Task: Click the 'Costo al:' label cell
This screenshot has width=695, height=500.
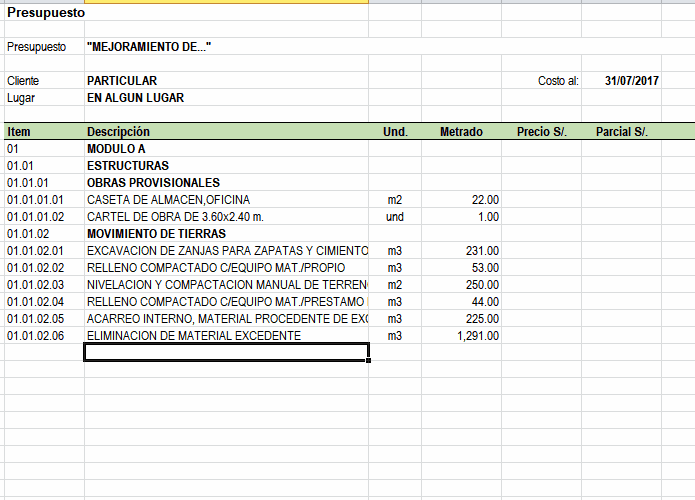Action: pyautogui.click(x=541, y=81)
